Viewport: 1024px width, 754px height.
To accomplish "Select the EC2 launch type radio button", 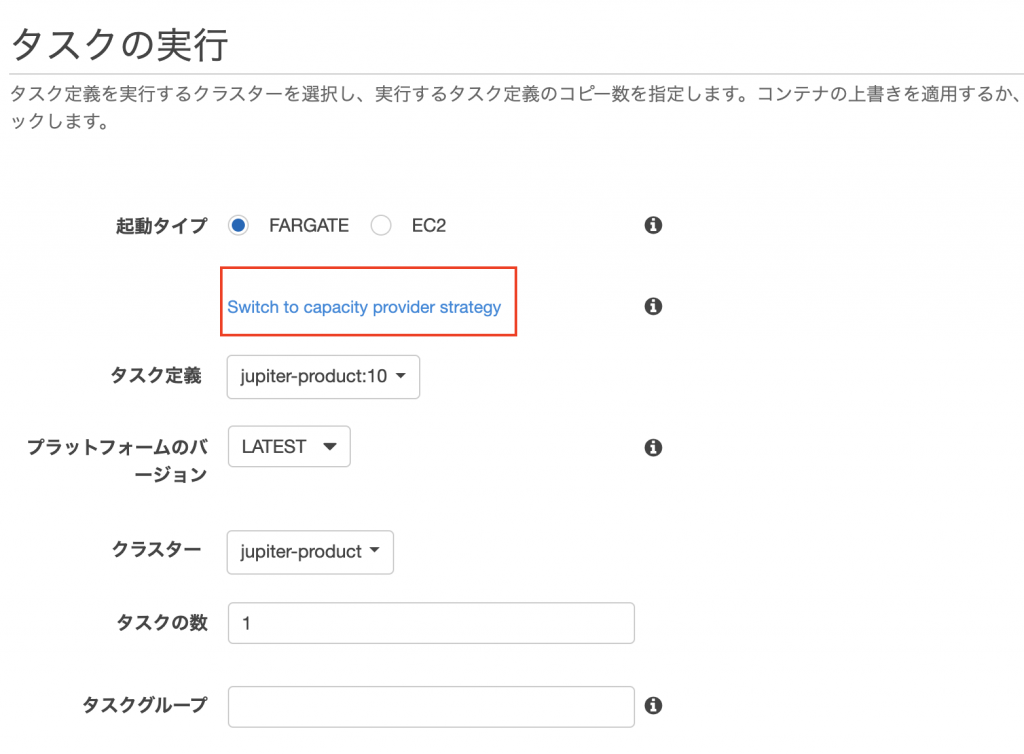I will coord(381,225).
